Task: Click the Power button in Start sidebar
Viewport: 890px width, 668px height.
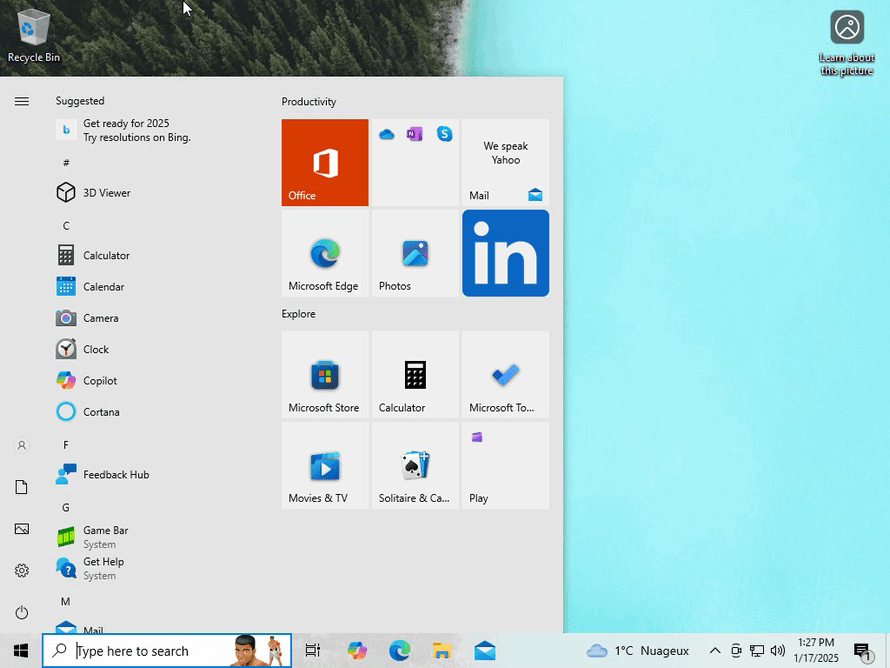Action: (22, 612)
